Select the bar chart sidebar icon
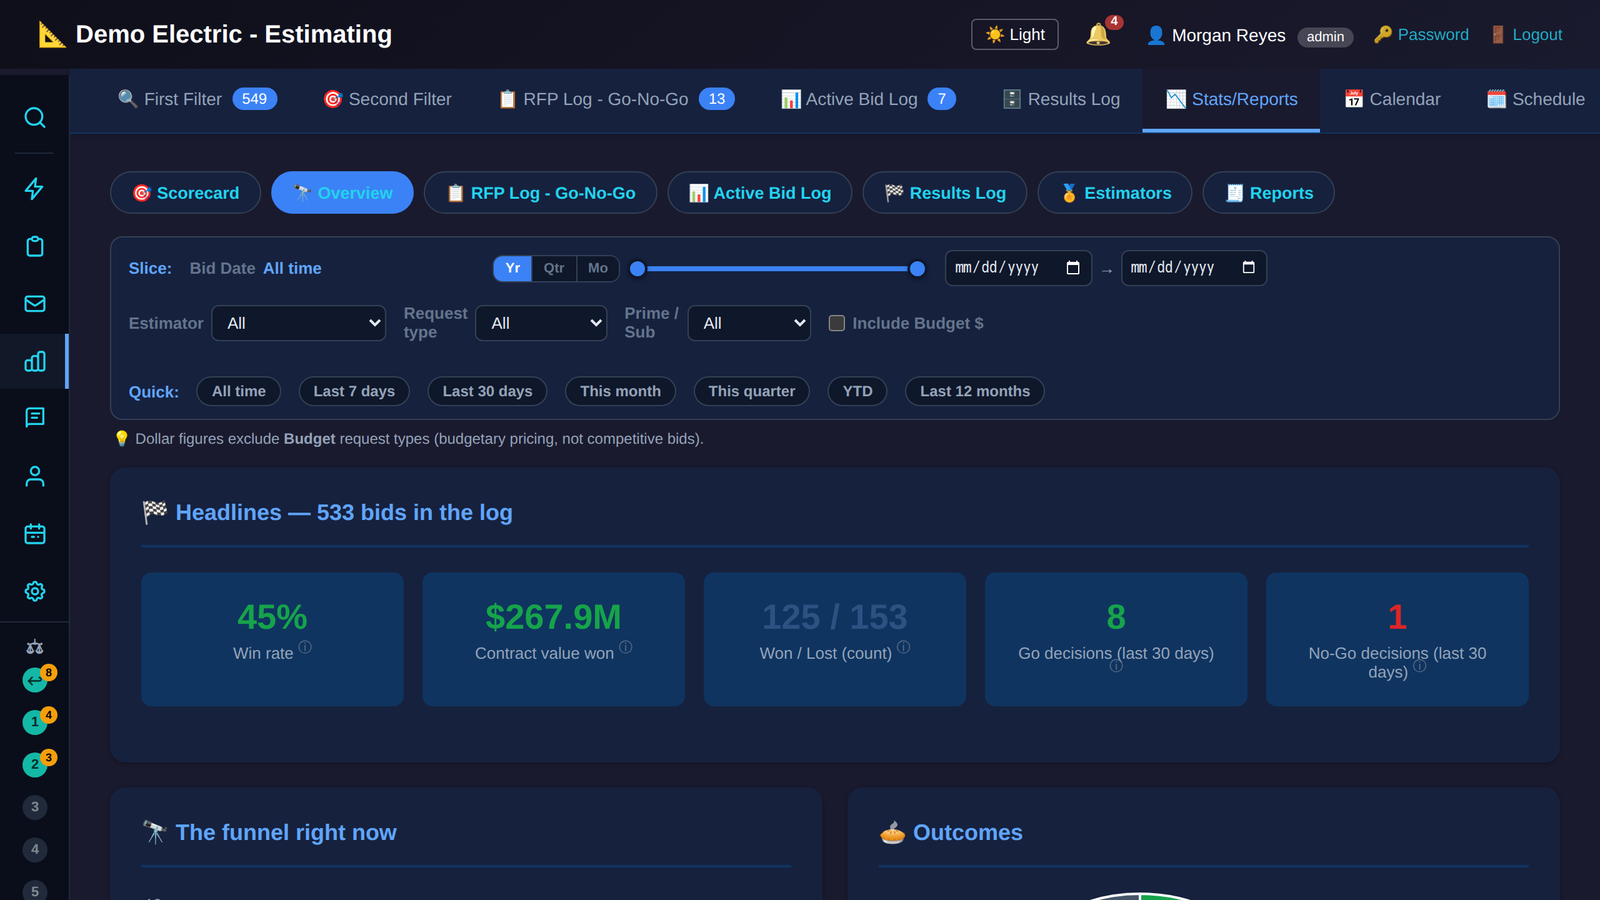 [x=35, y=361]
